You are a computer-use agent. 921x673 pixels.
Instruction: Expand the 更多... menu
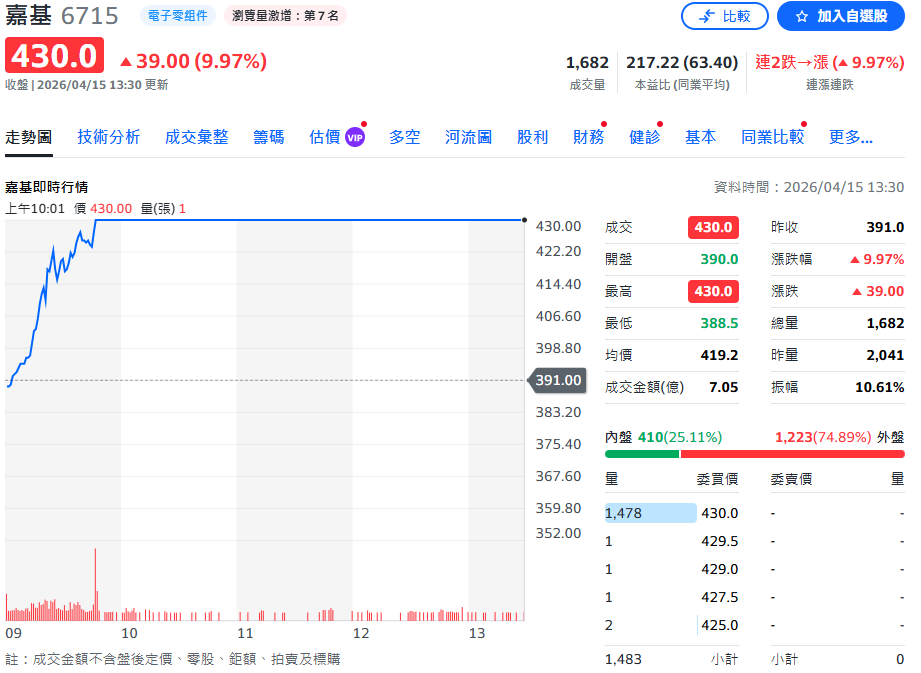point(850,137)
